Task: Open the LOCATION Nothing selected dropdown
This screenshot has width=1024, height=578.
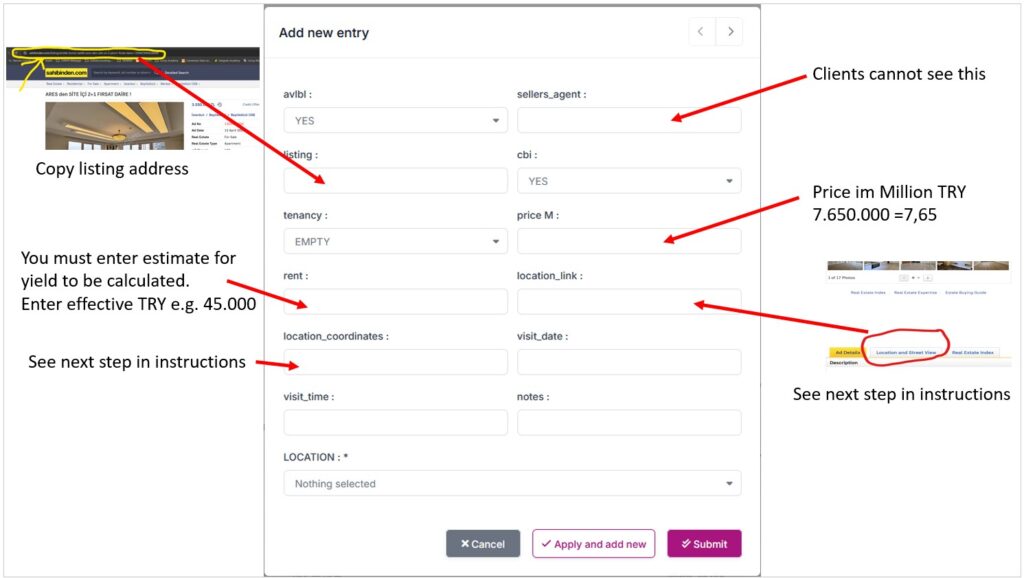Action: tap(512, 483)
